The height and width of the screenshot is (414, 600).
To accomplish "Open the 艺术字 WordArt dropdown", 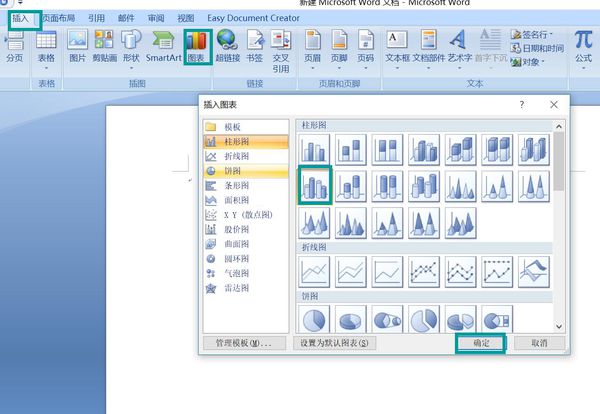I will pos(459,50).
